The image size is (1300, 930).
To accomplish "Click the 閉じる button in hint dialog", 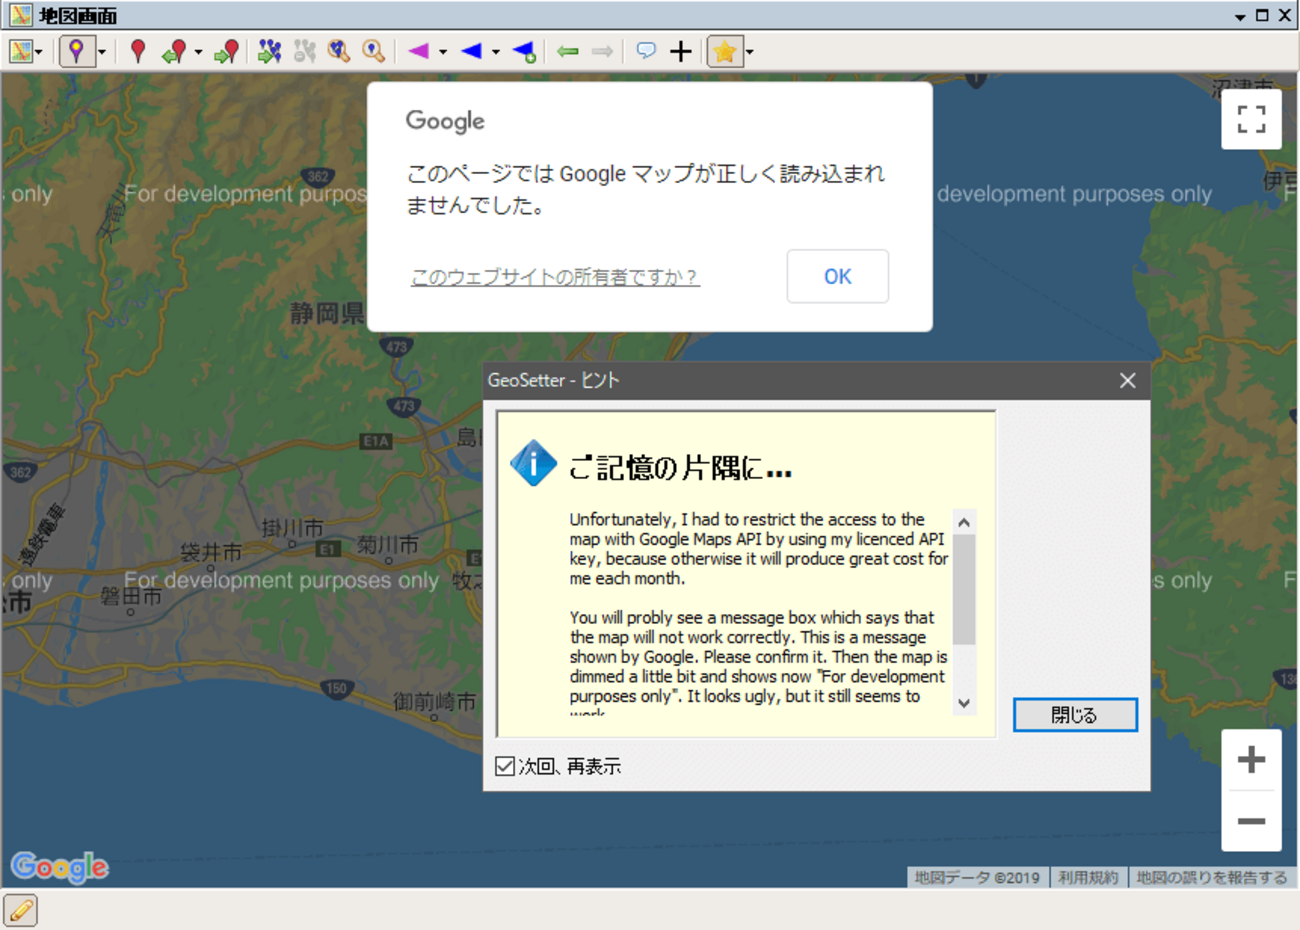I will point(1074,715).
